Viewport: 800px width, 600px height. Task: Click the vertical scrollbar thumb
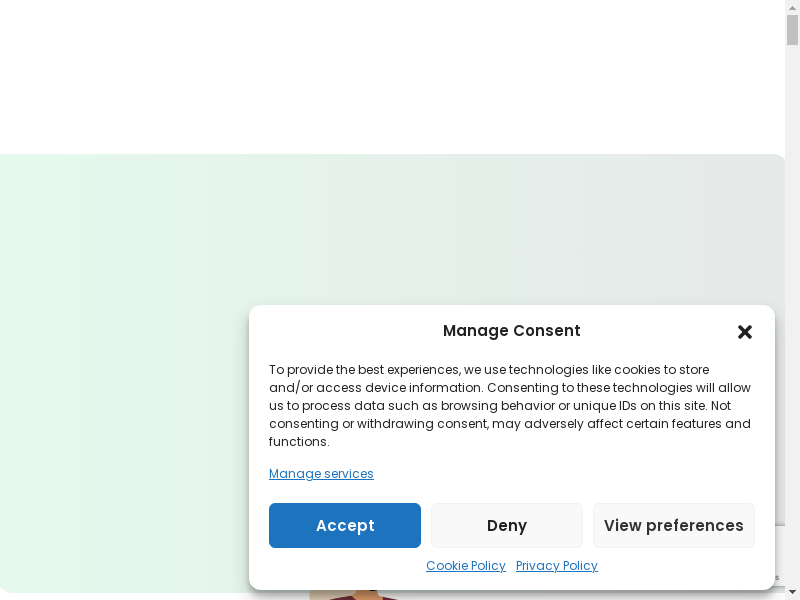tap(792, 30)
